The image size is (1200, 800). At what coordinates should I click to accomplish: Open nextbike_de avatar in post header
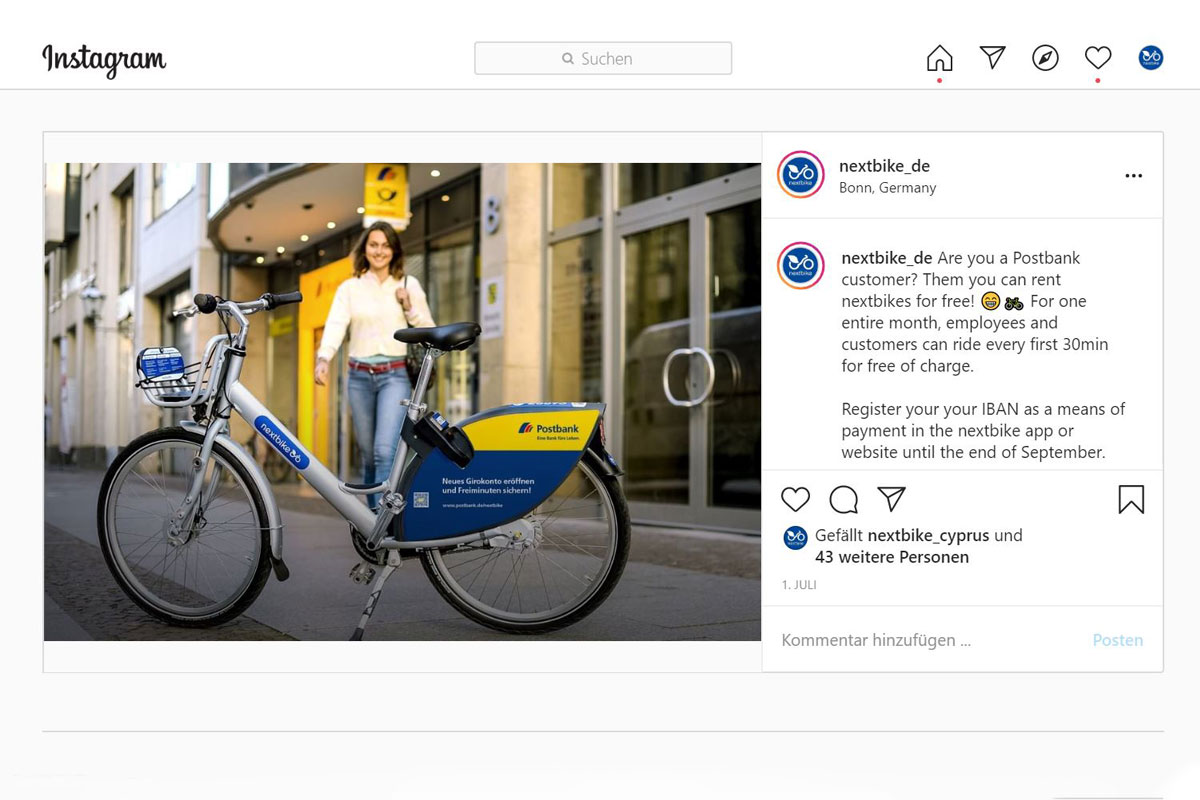[x=801, y=175]
